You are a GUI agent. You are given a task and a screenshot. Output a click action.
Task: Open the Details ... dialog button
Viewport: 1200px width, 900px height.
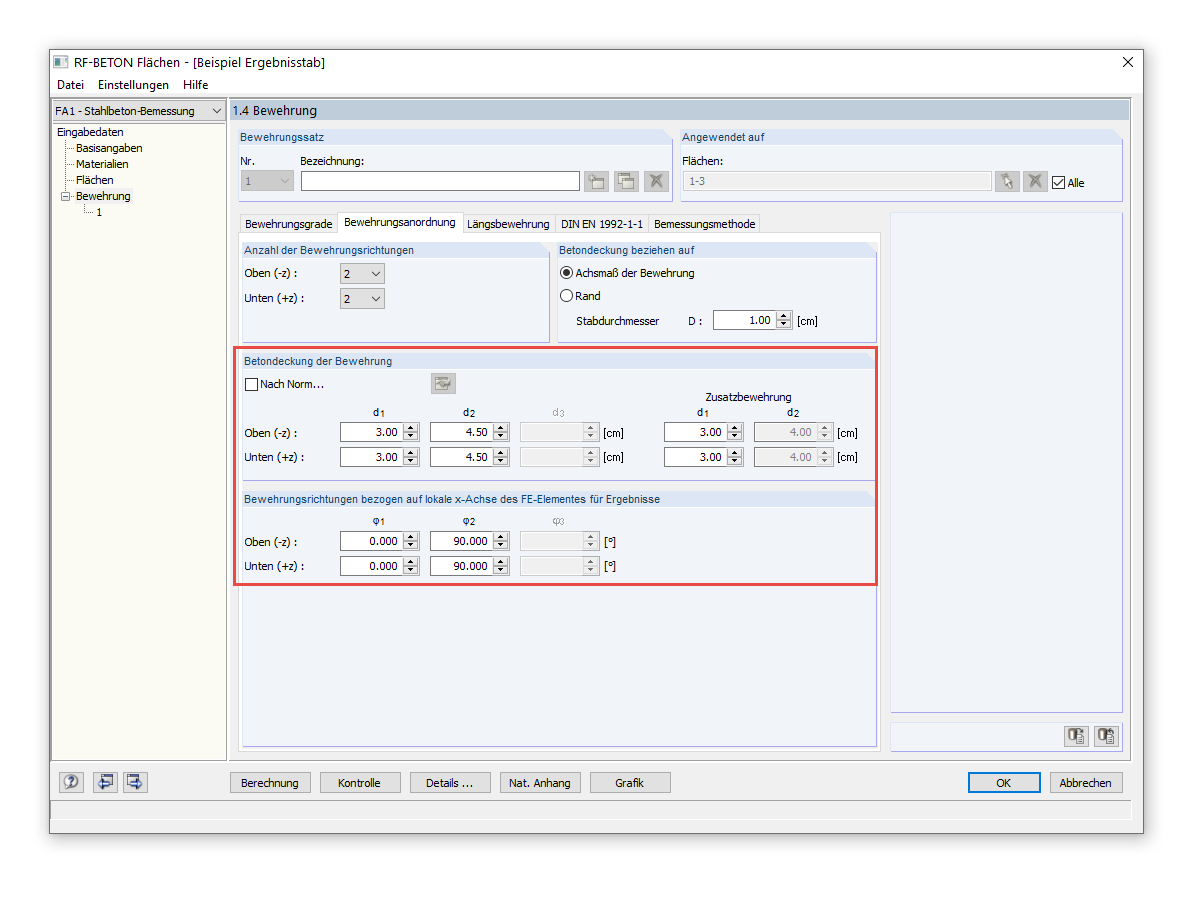point(449,783)
